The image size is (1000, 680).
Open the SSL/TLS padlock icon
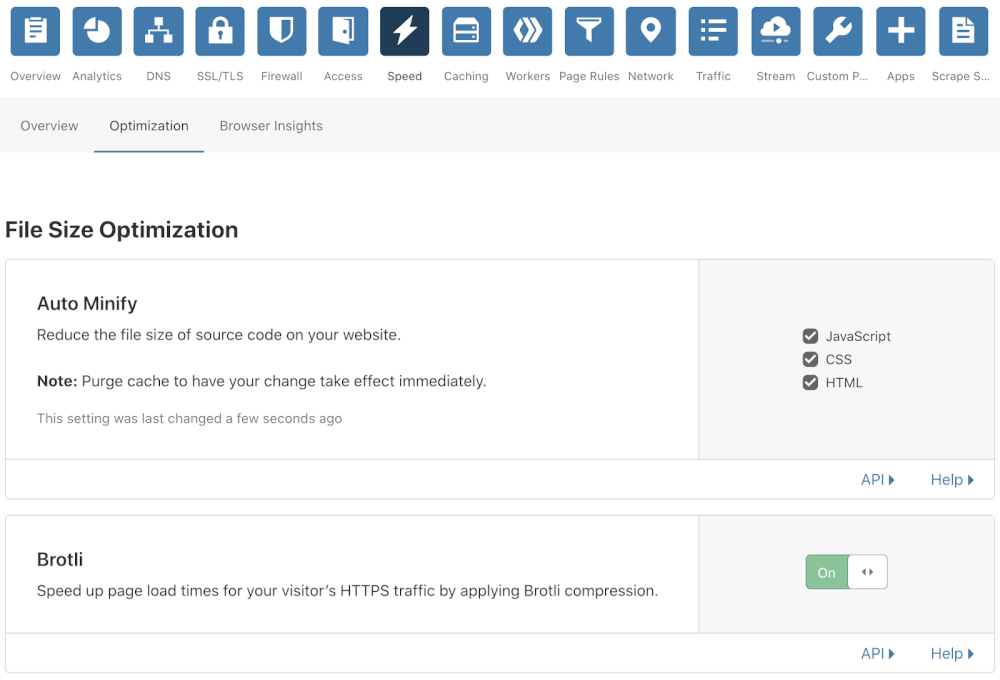(x=220, y=32)
